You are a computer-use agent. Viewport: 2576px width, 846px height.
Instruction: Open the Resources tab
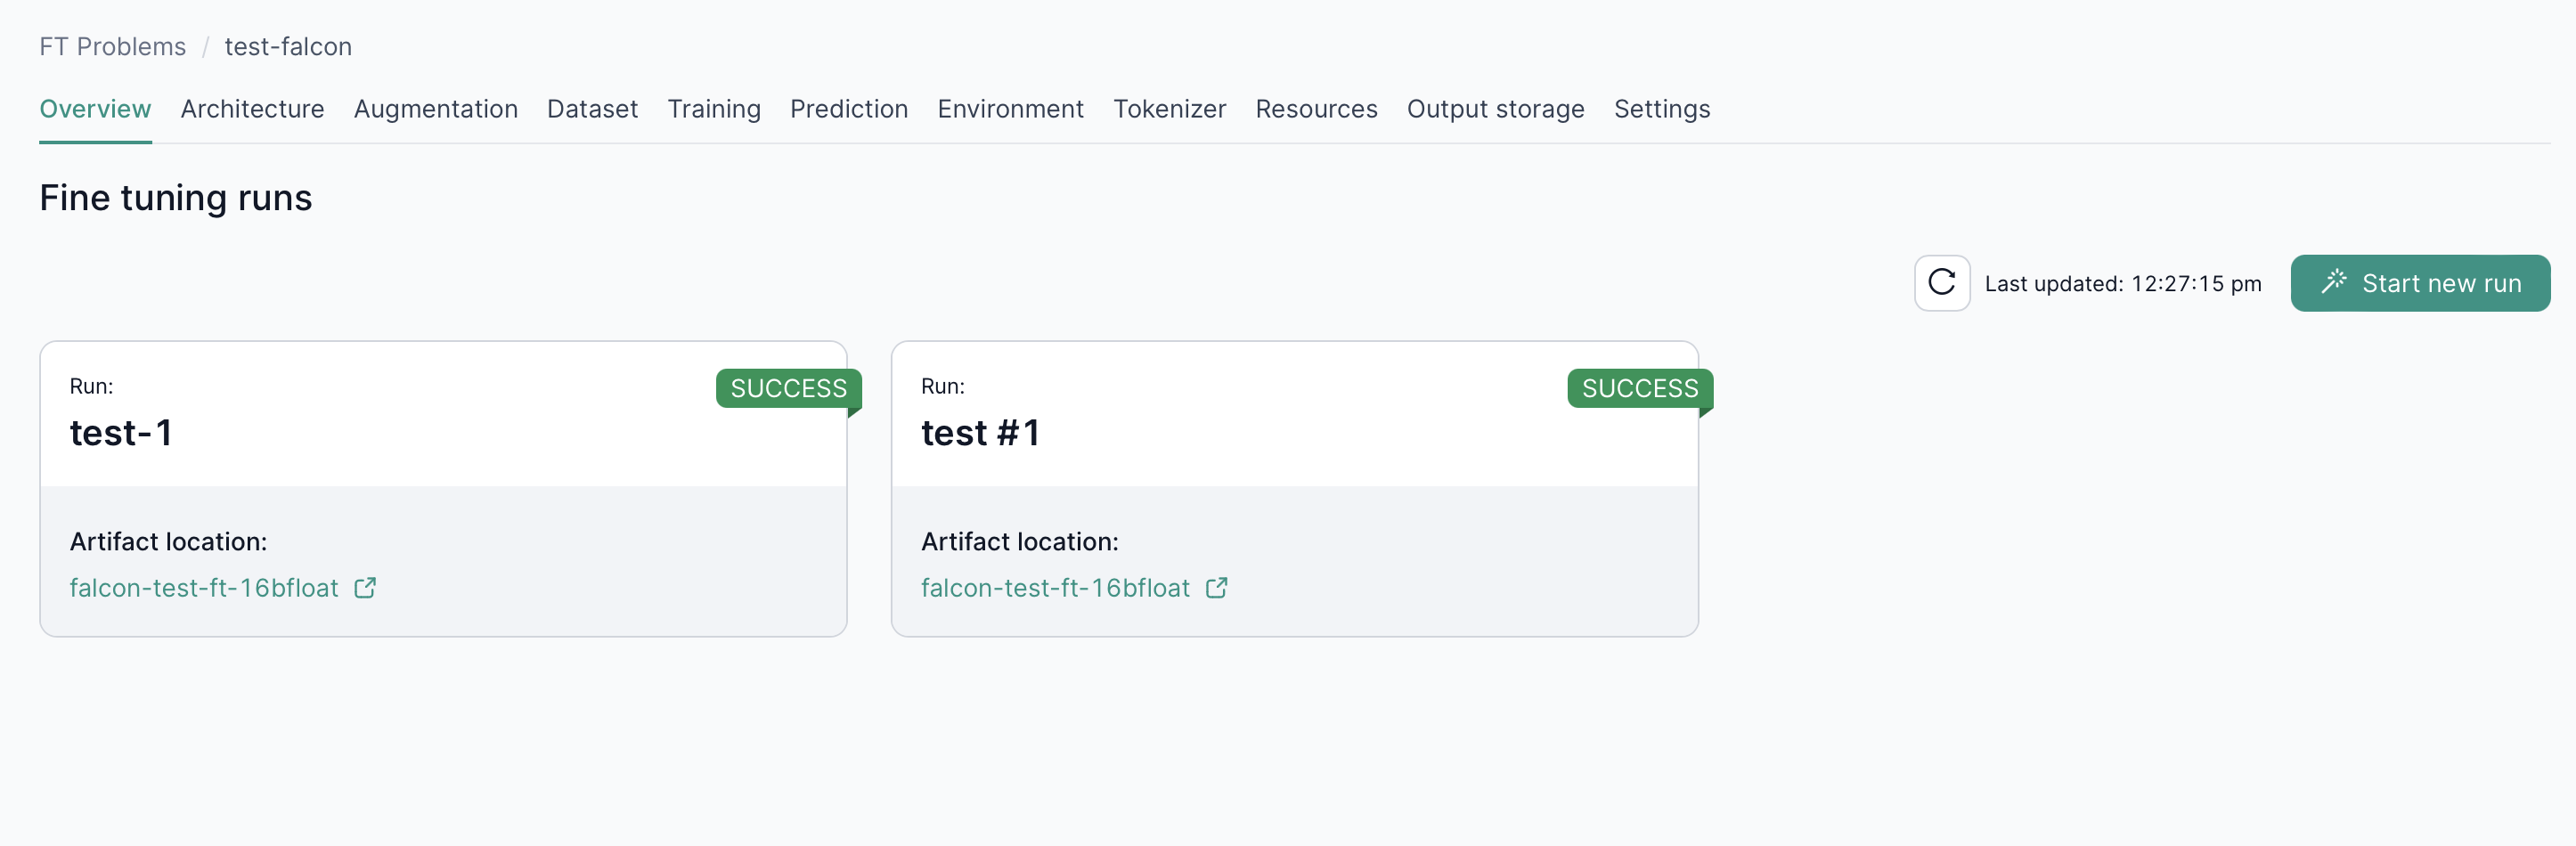1316,109
